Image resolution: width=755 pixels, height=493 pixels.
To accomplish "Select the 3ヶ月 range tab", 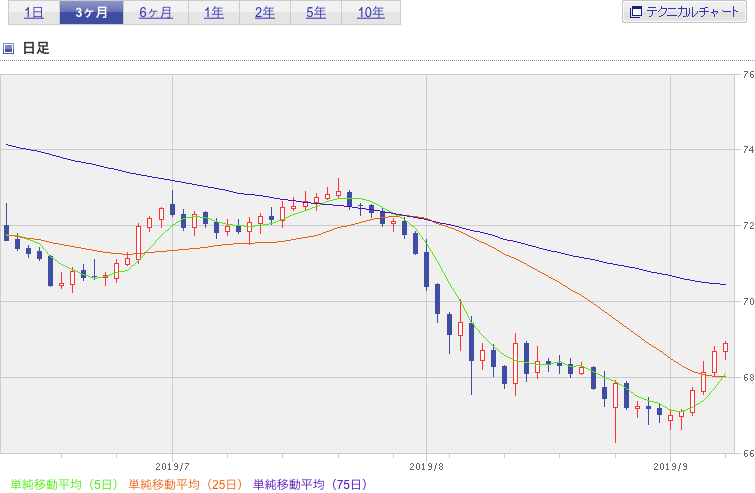I will (91, 13).
